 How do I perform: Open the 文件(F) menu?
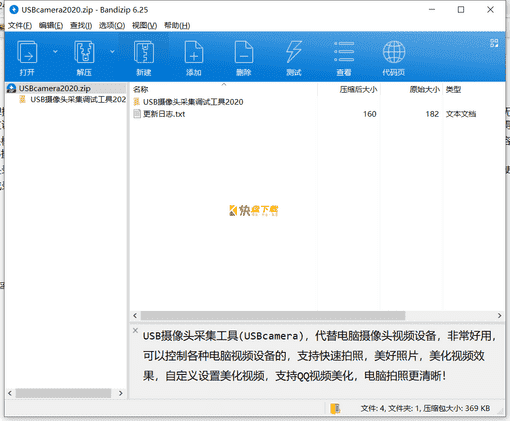(20, 25)
